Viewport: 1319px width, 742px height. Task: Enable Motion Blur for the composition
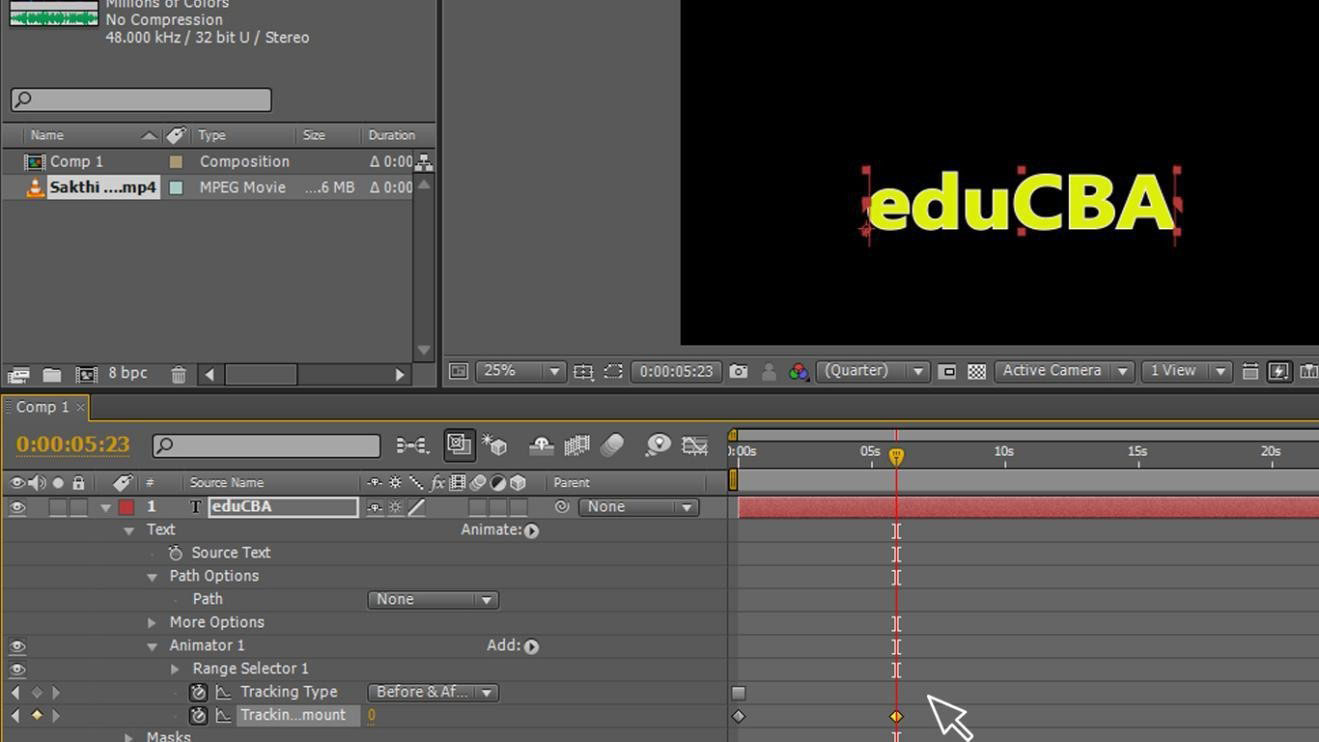point(612,445)
